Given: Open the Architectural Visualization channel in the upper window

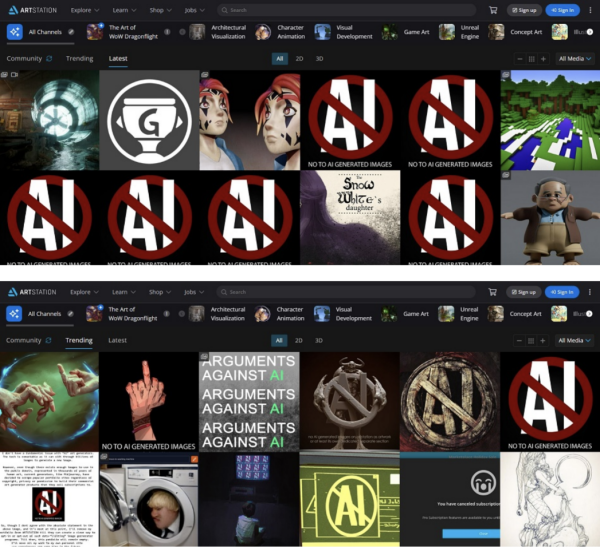Looking at the screenshot, I should (x=218, y=32).
